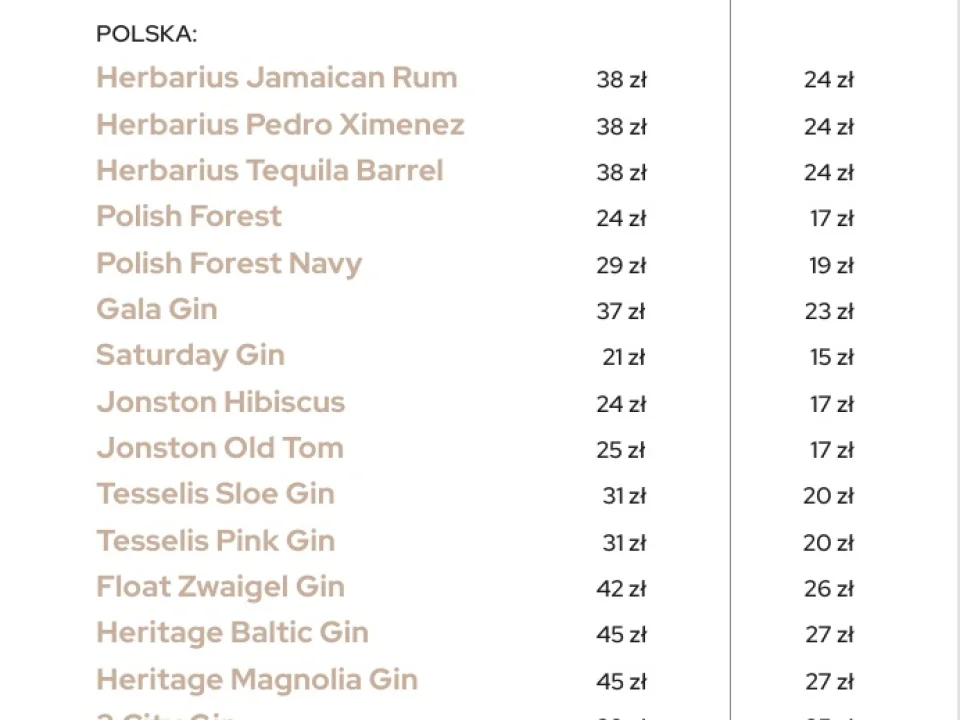
Task: Click Polish Forest gin name
Action: (x=189, y=216)
